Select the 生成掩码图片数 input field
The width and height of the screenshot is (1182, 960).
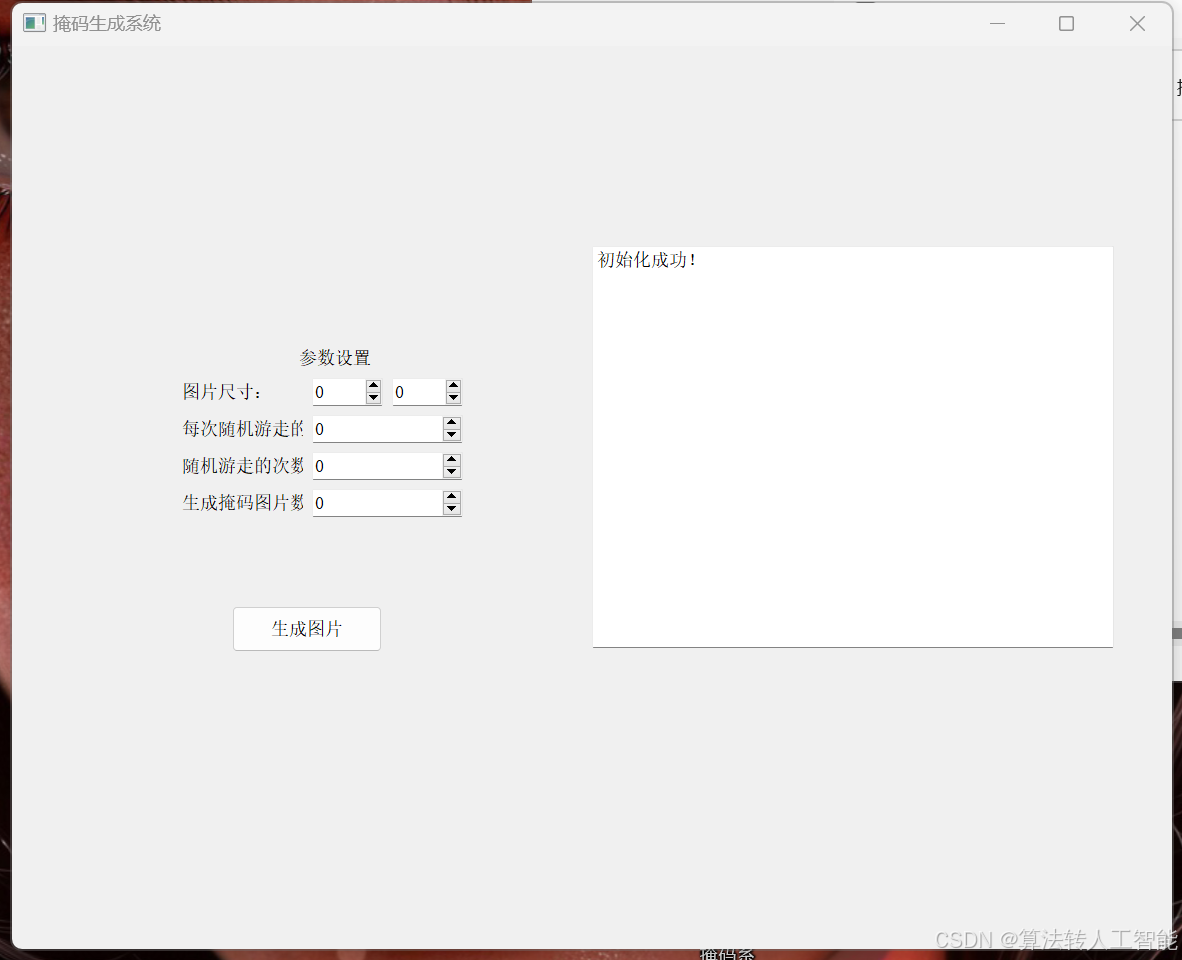pyautogui.click(x=375, y=503)
